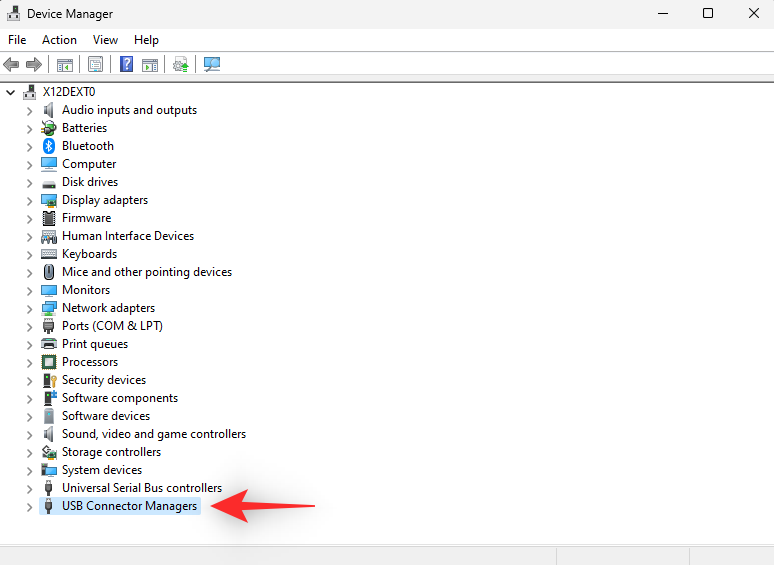
Task: Expand the Display adapters chevron
Action: (29, 201)
